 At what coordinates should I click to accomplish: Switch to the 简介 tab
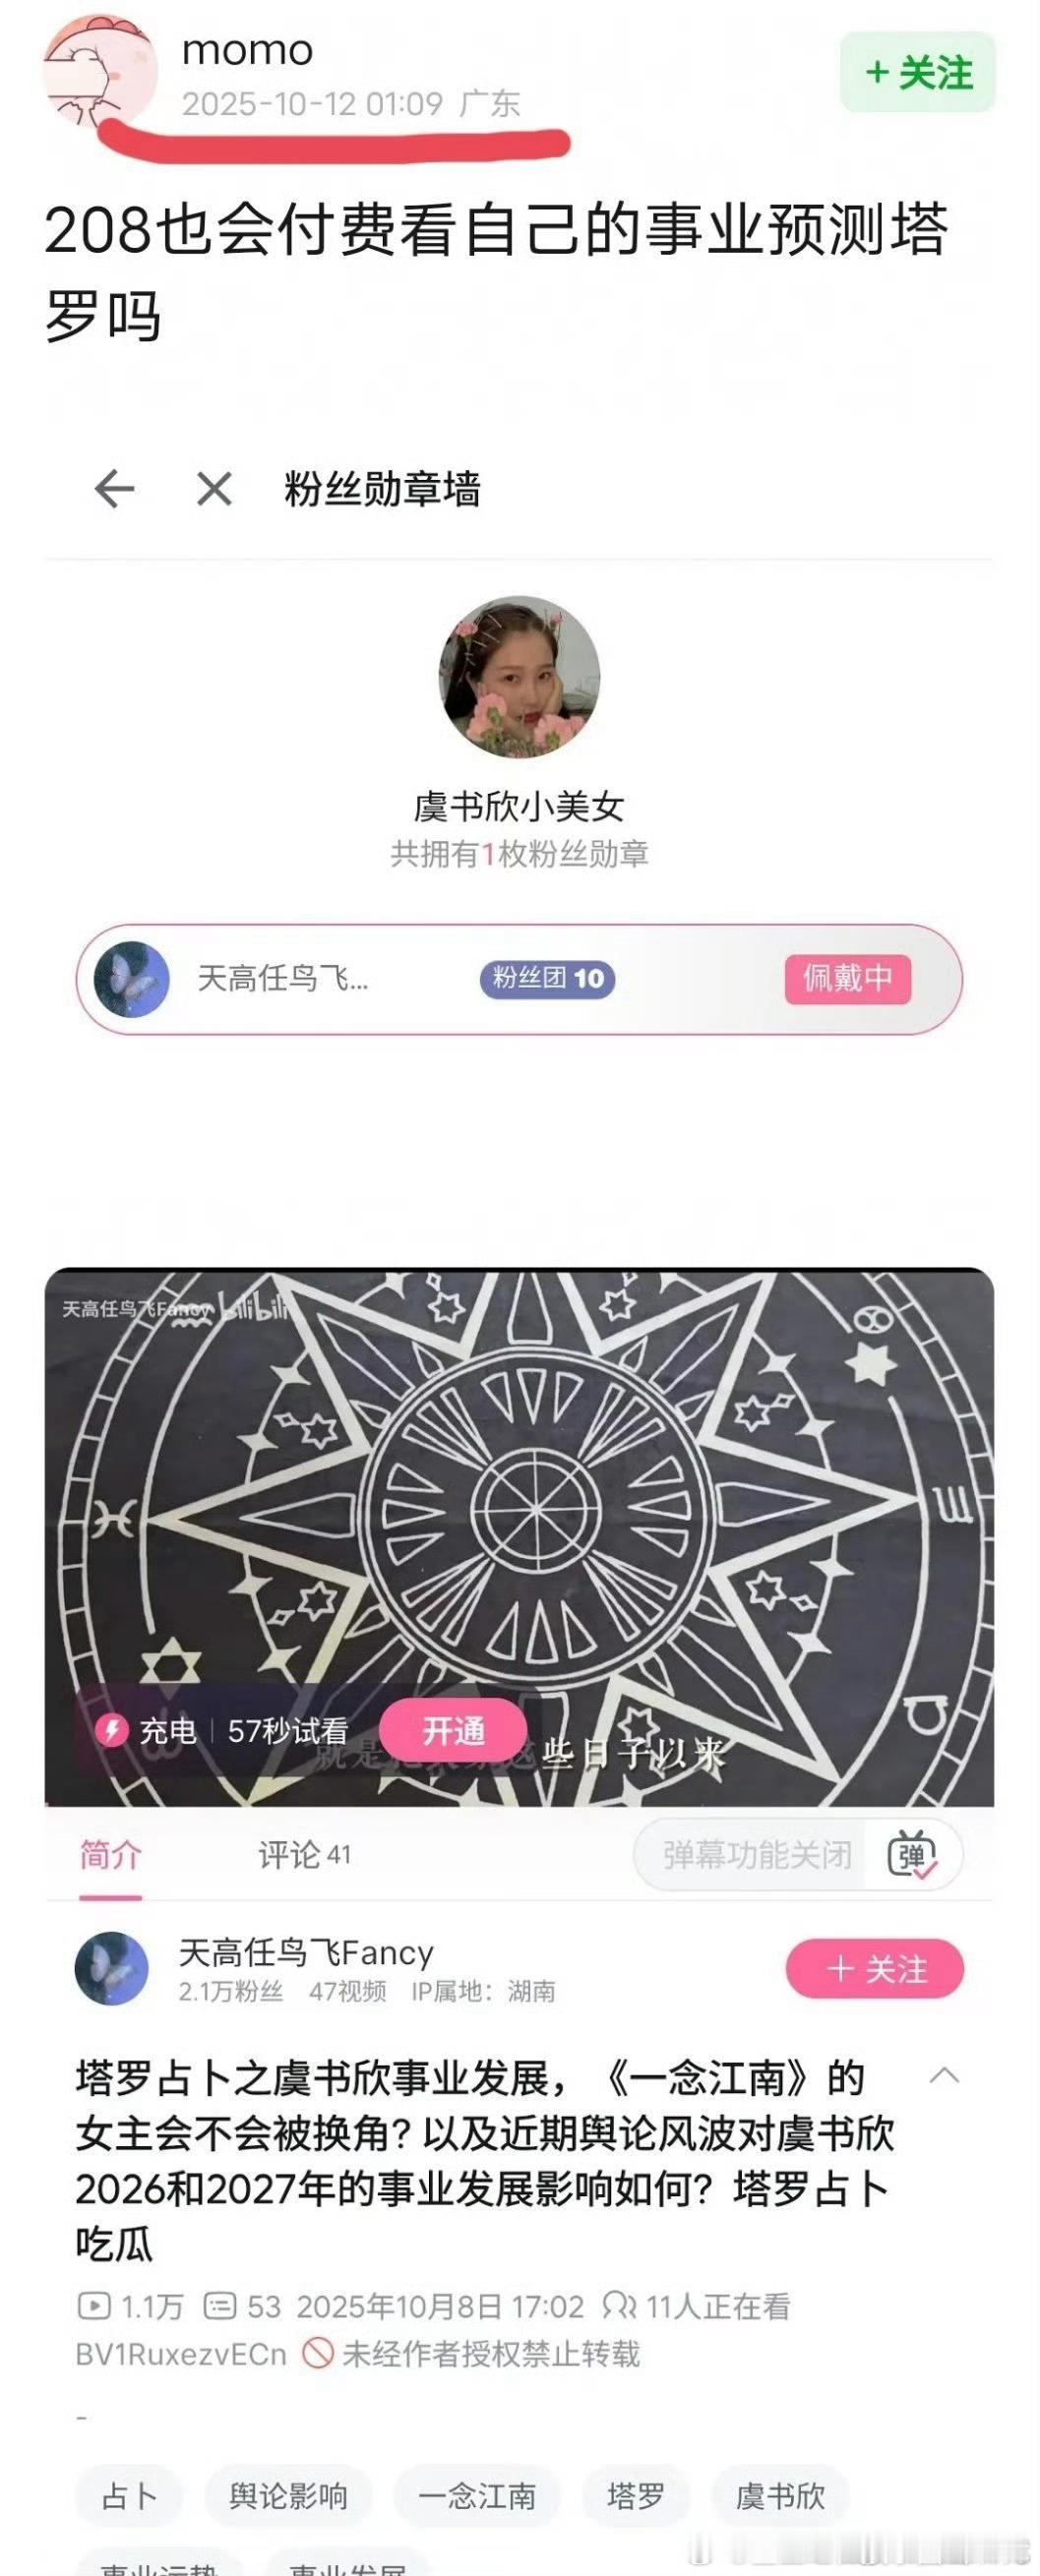click(110, 1855)
